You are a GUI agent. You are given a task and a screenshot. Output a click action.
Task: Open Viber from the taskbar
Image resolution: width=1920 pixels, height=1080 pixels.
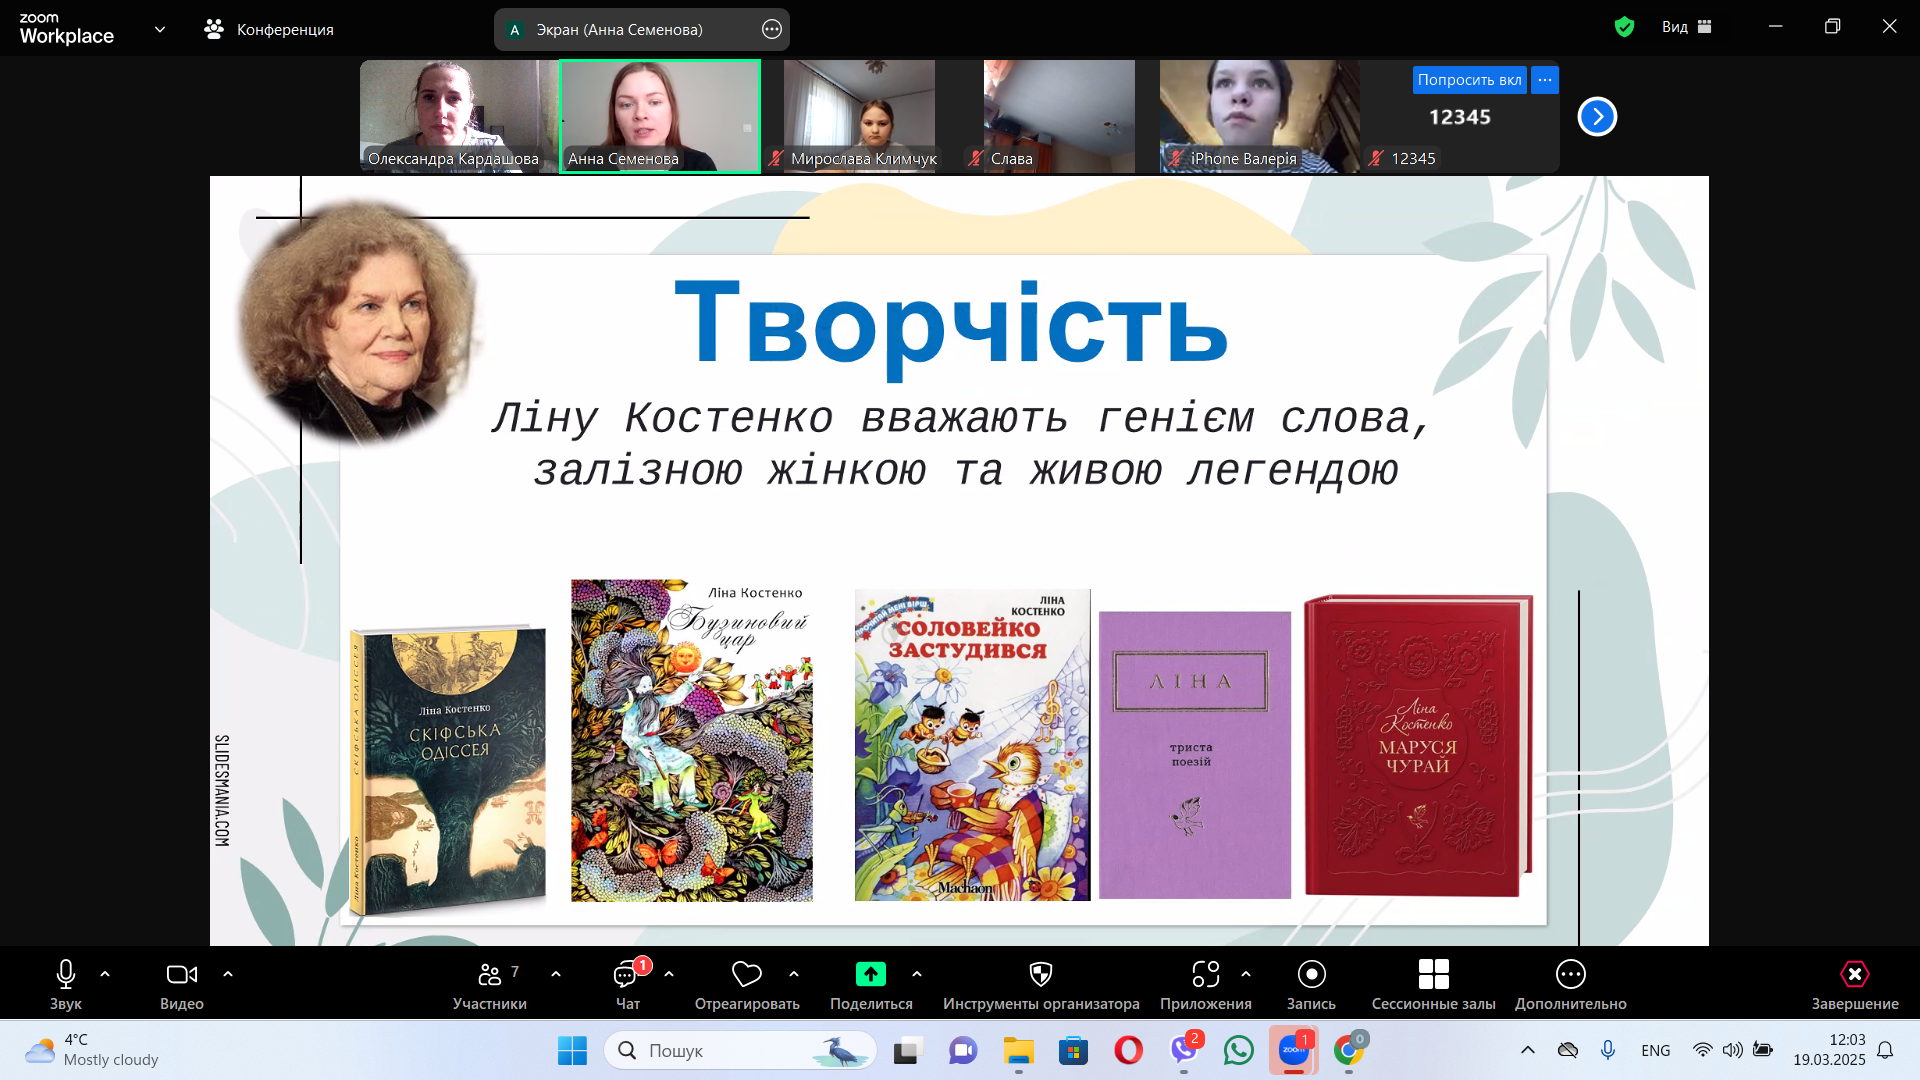(x=1184, y=1051)
